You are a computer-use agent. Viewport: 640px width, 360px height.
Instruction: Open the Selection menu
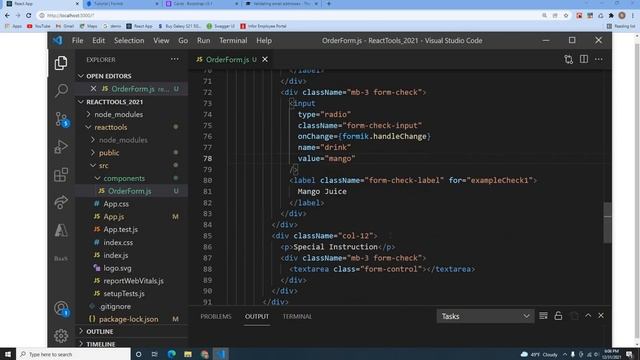(129, 40)
